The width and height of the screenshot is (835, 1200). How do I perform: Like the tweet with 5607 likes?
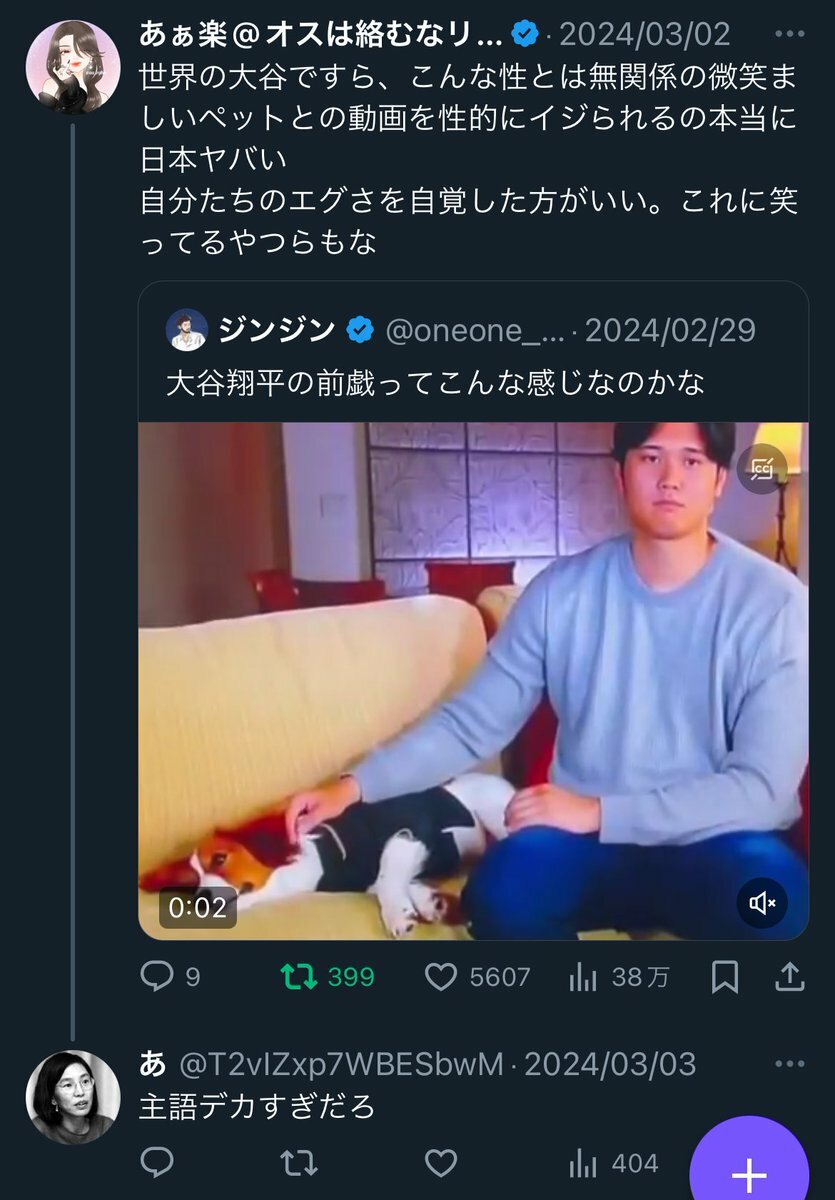[x=441, y=976]
